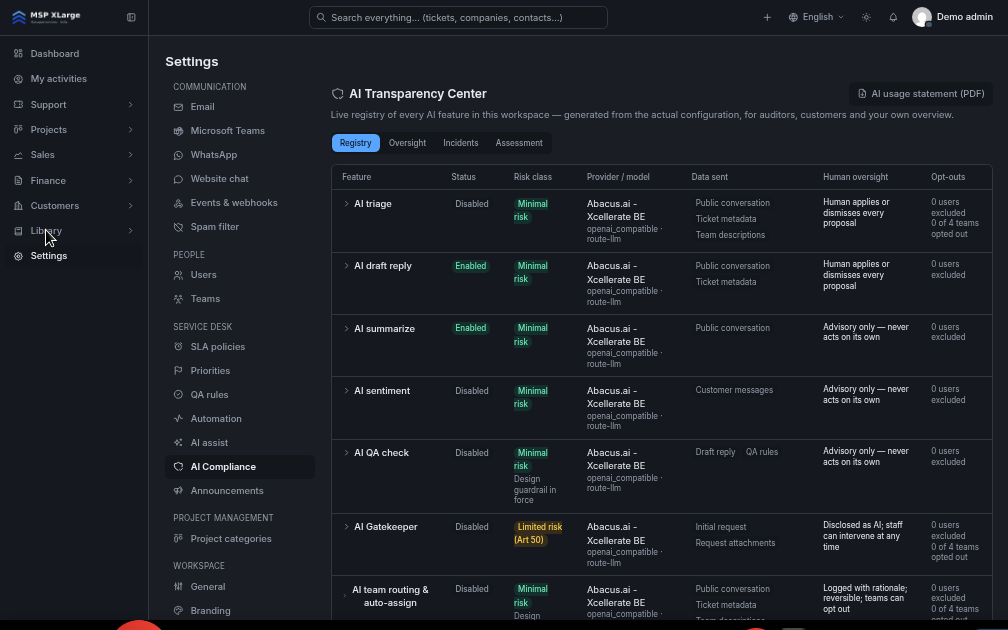Expand the Library menu chevron
1008x630 pixels.
[130, 231]
